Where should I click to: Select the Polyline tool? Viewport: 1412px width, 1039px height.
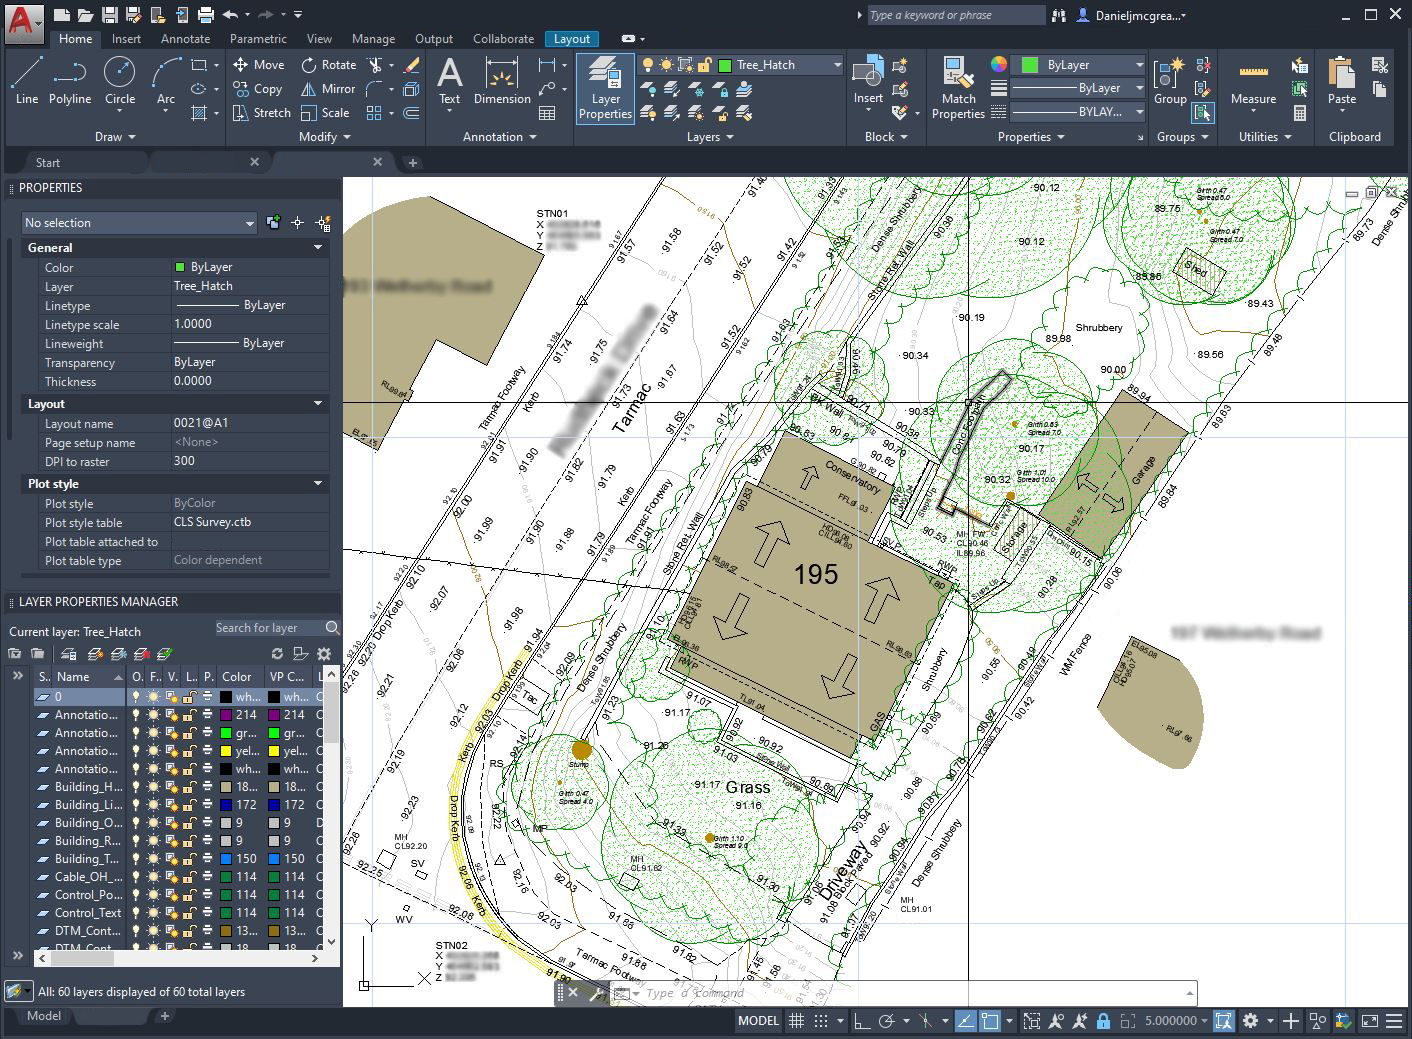70,80
